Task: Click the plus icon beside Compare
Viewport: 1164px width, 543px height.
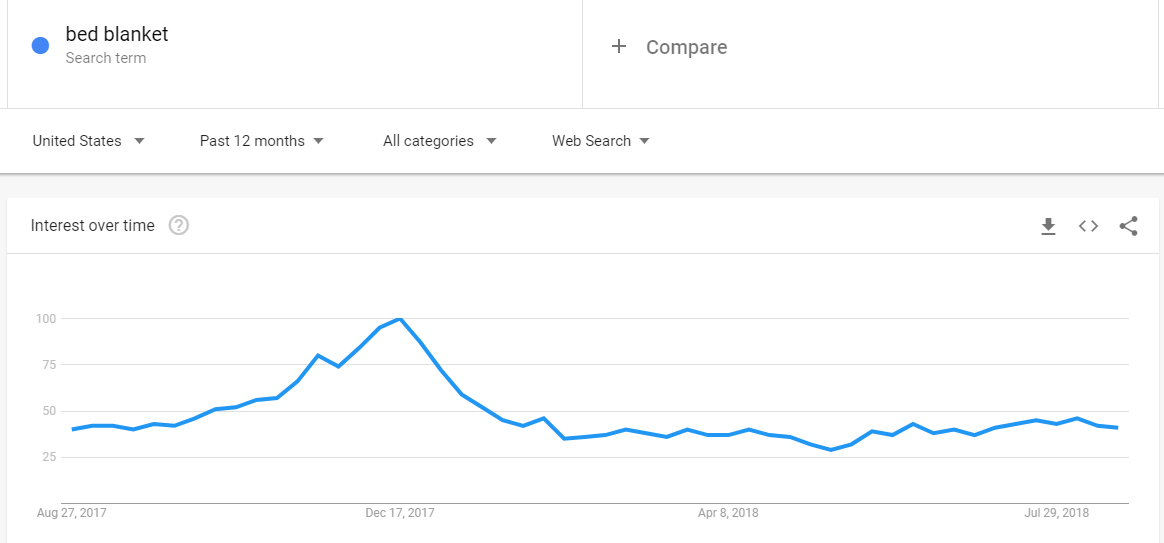Action: 618,47
